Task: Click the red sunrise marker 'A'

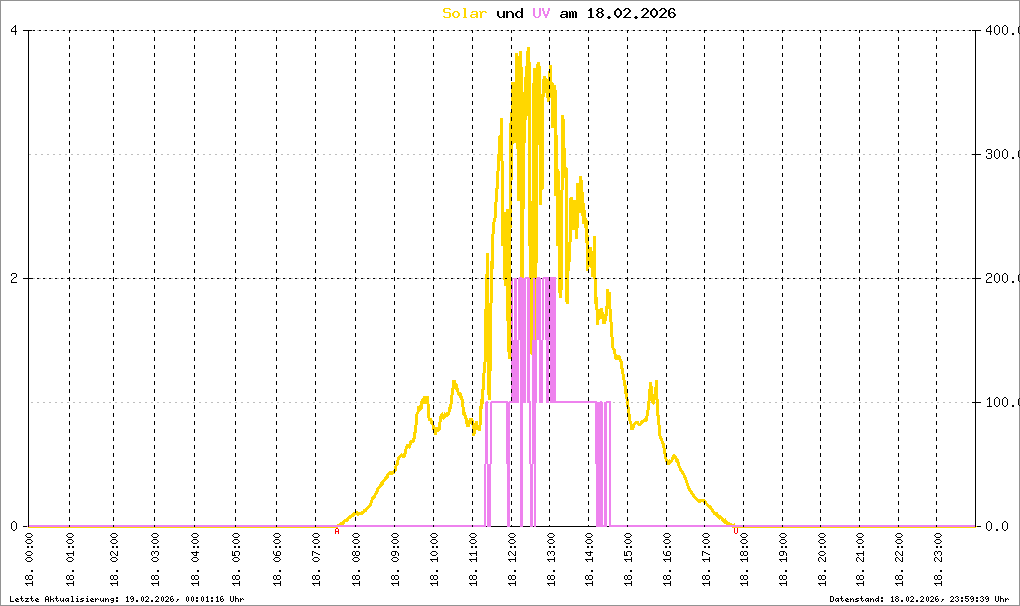Action: [x=337, y=532]
